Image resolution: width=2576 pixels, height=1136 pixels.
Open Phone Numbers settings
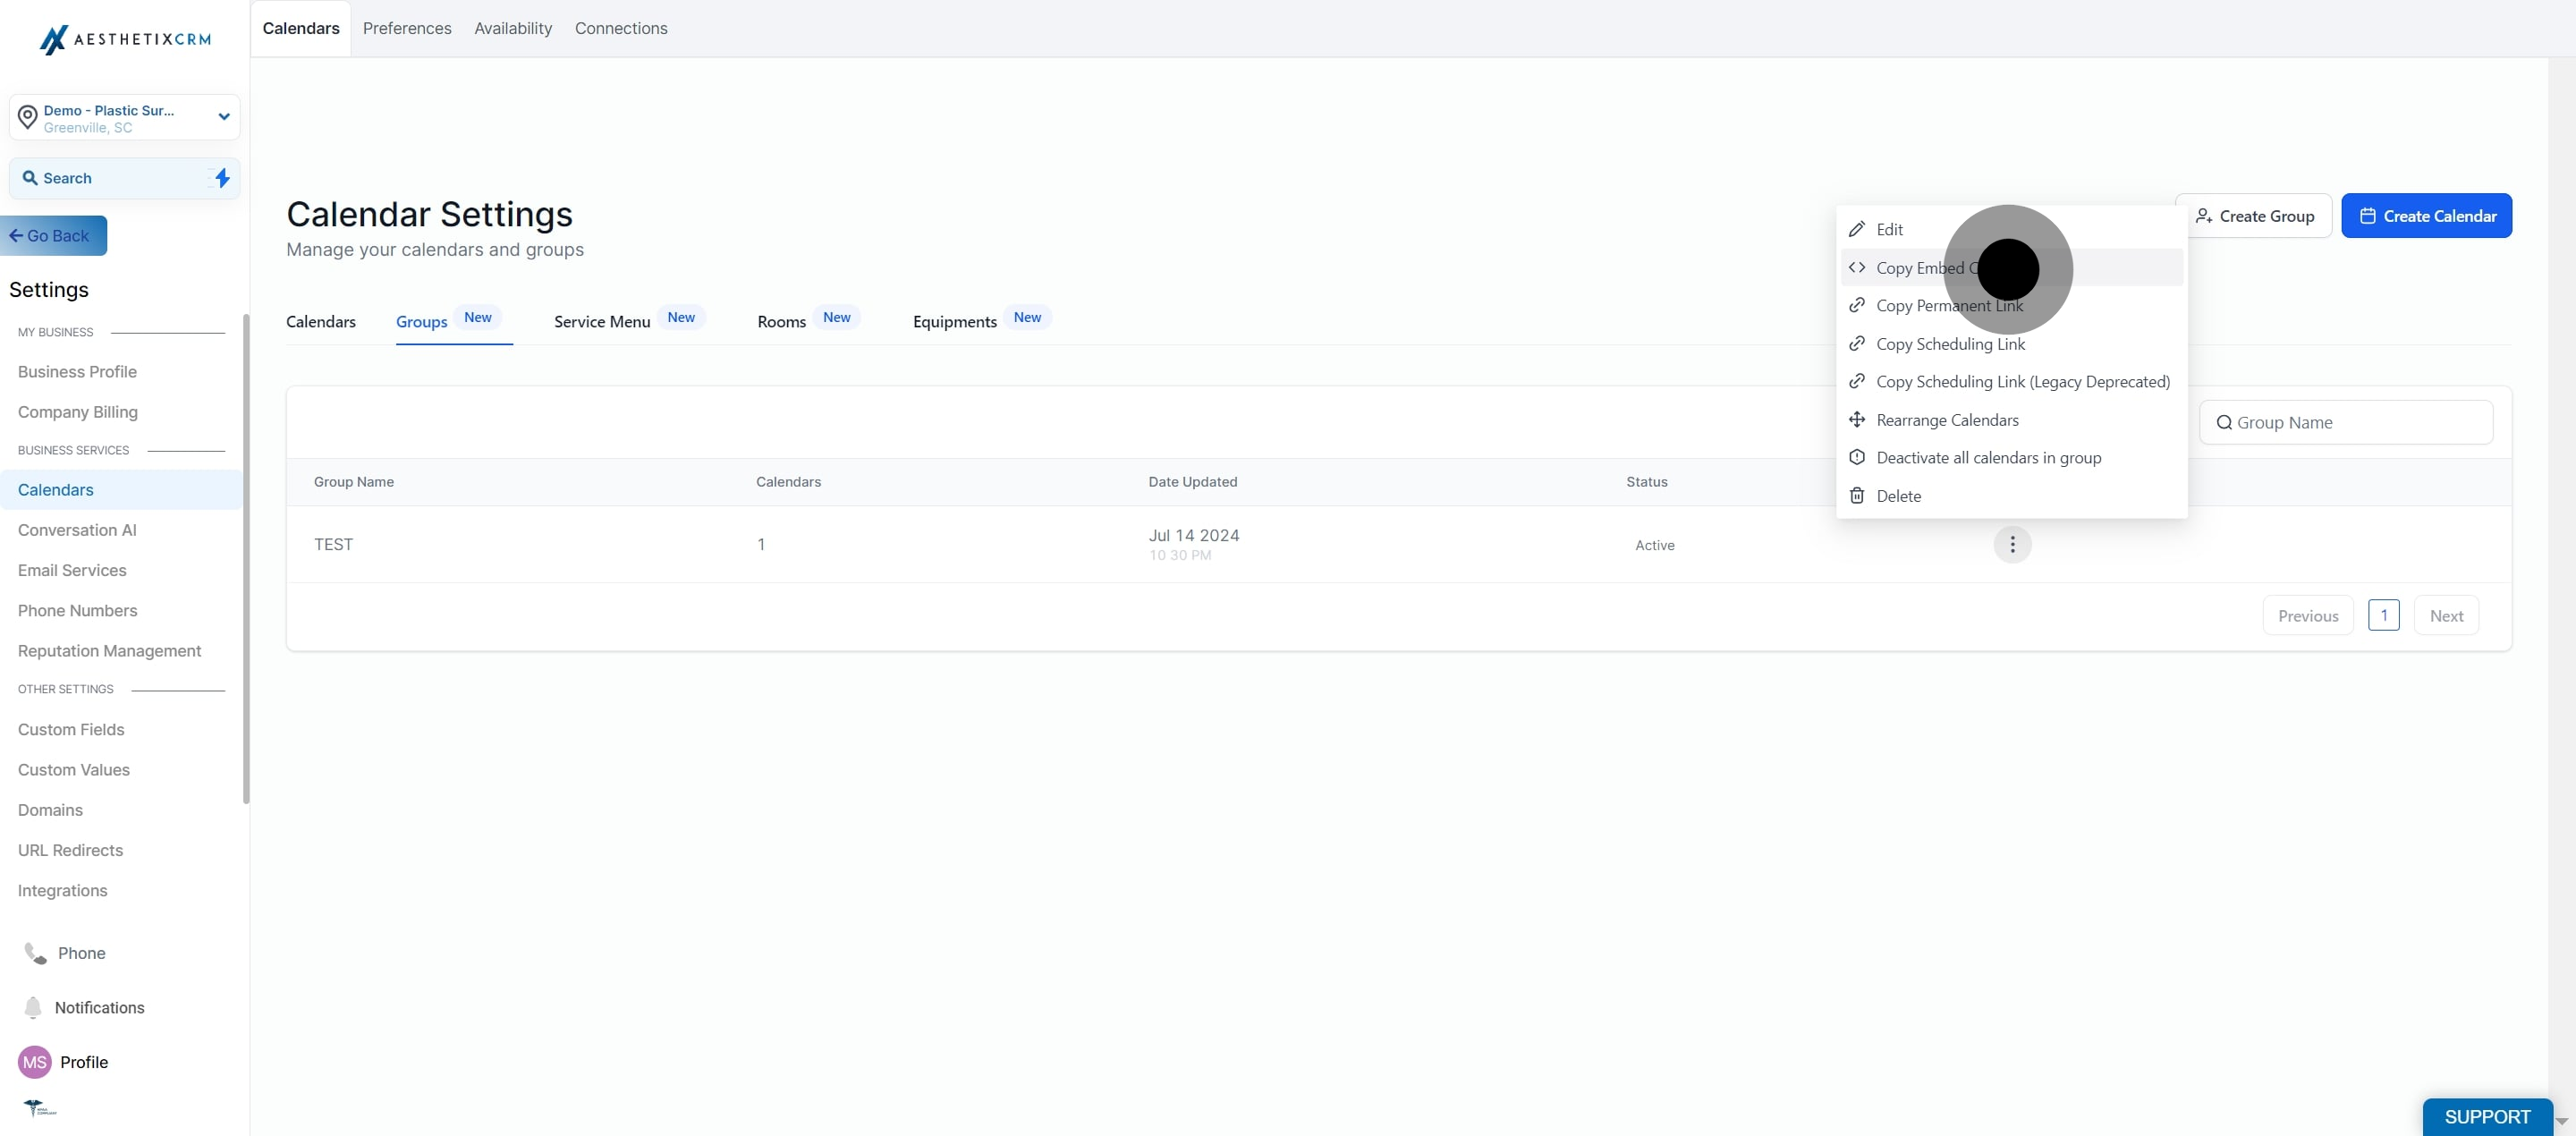tap(77, 610)
